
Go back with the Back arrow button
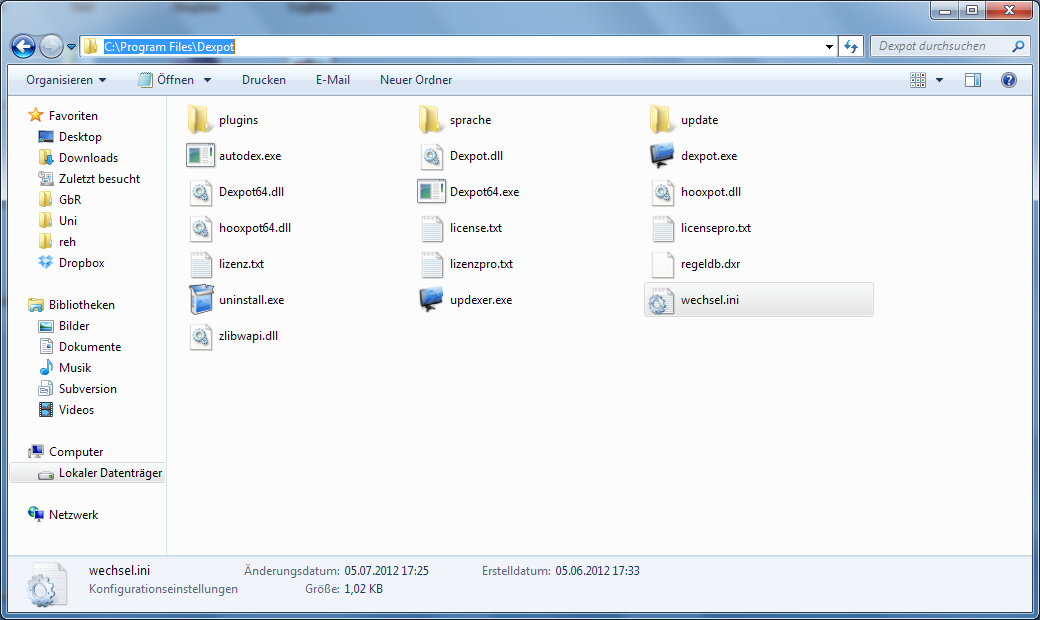point(23,46)
